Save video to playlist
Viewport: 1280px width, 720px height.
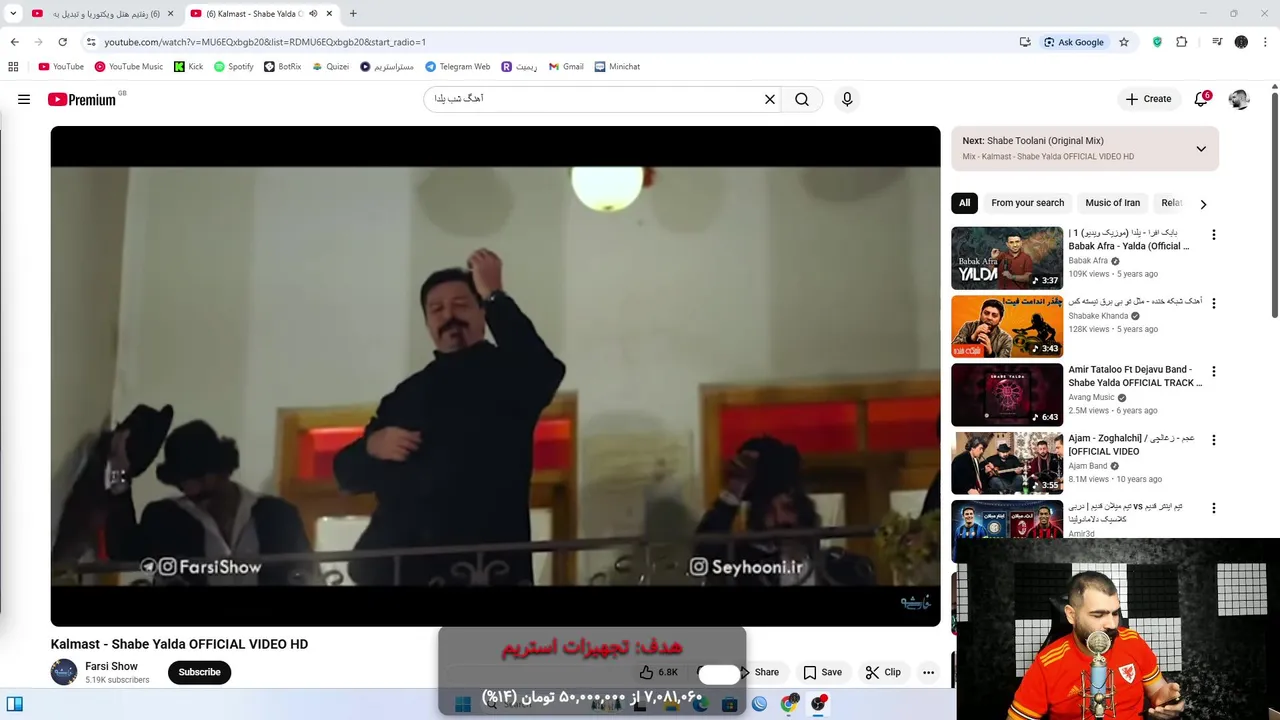822,672
